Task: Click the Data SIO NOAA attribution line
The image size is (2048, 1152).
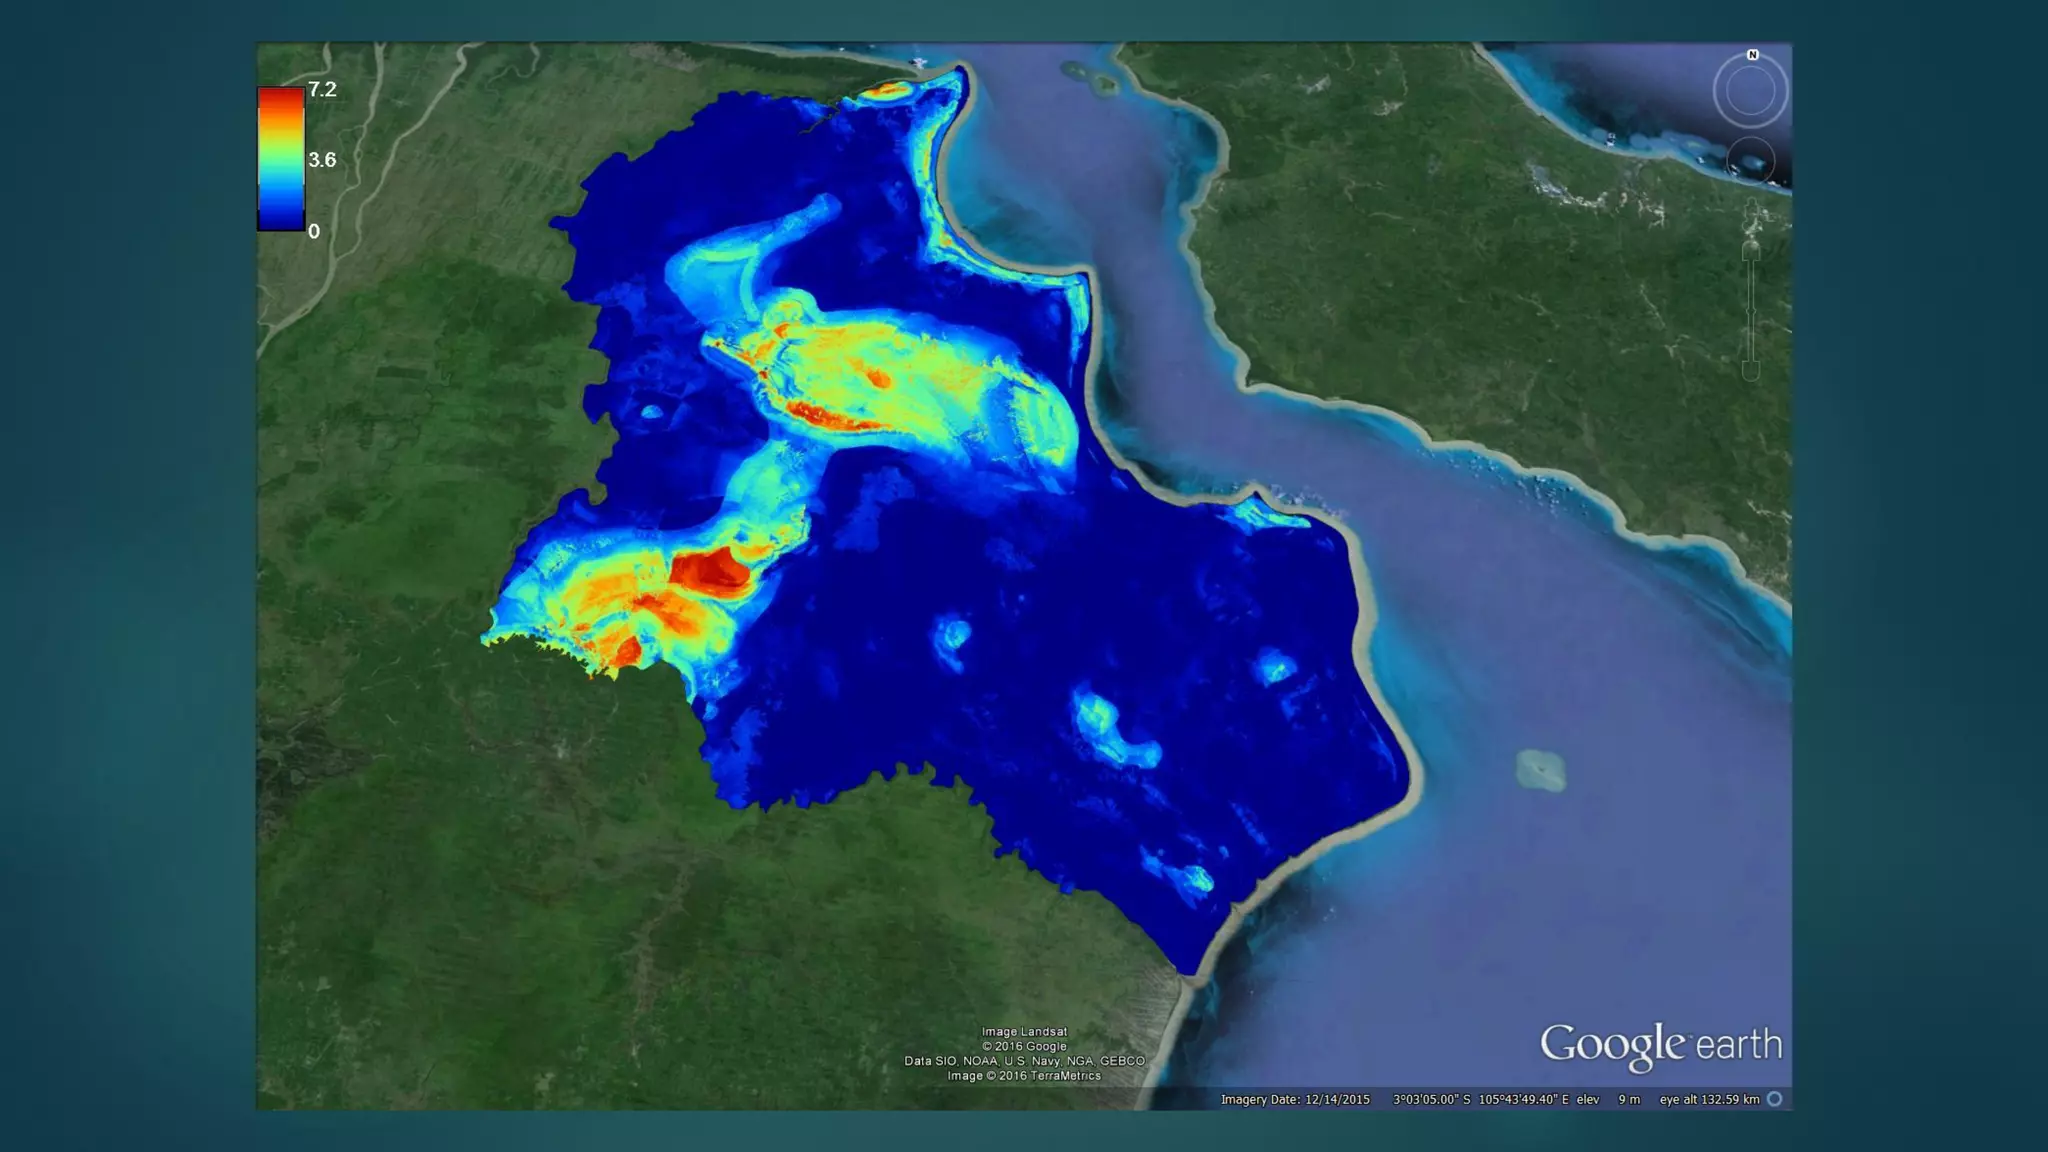Action: point(1024,1061)
